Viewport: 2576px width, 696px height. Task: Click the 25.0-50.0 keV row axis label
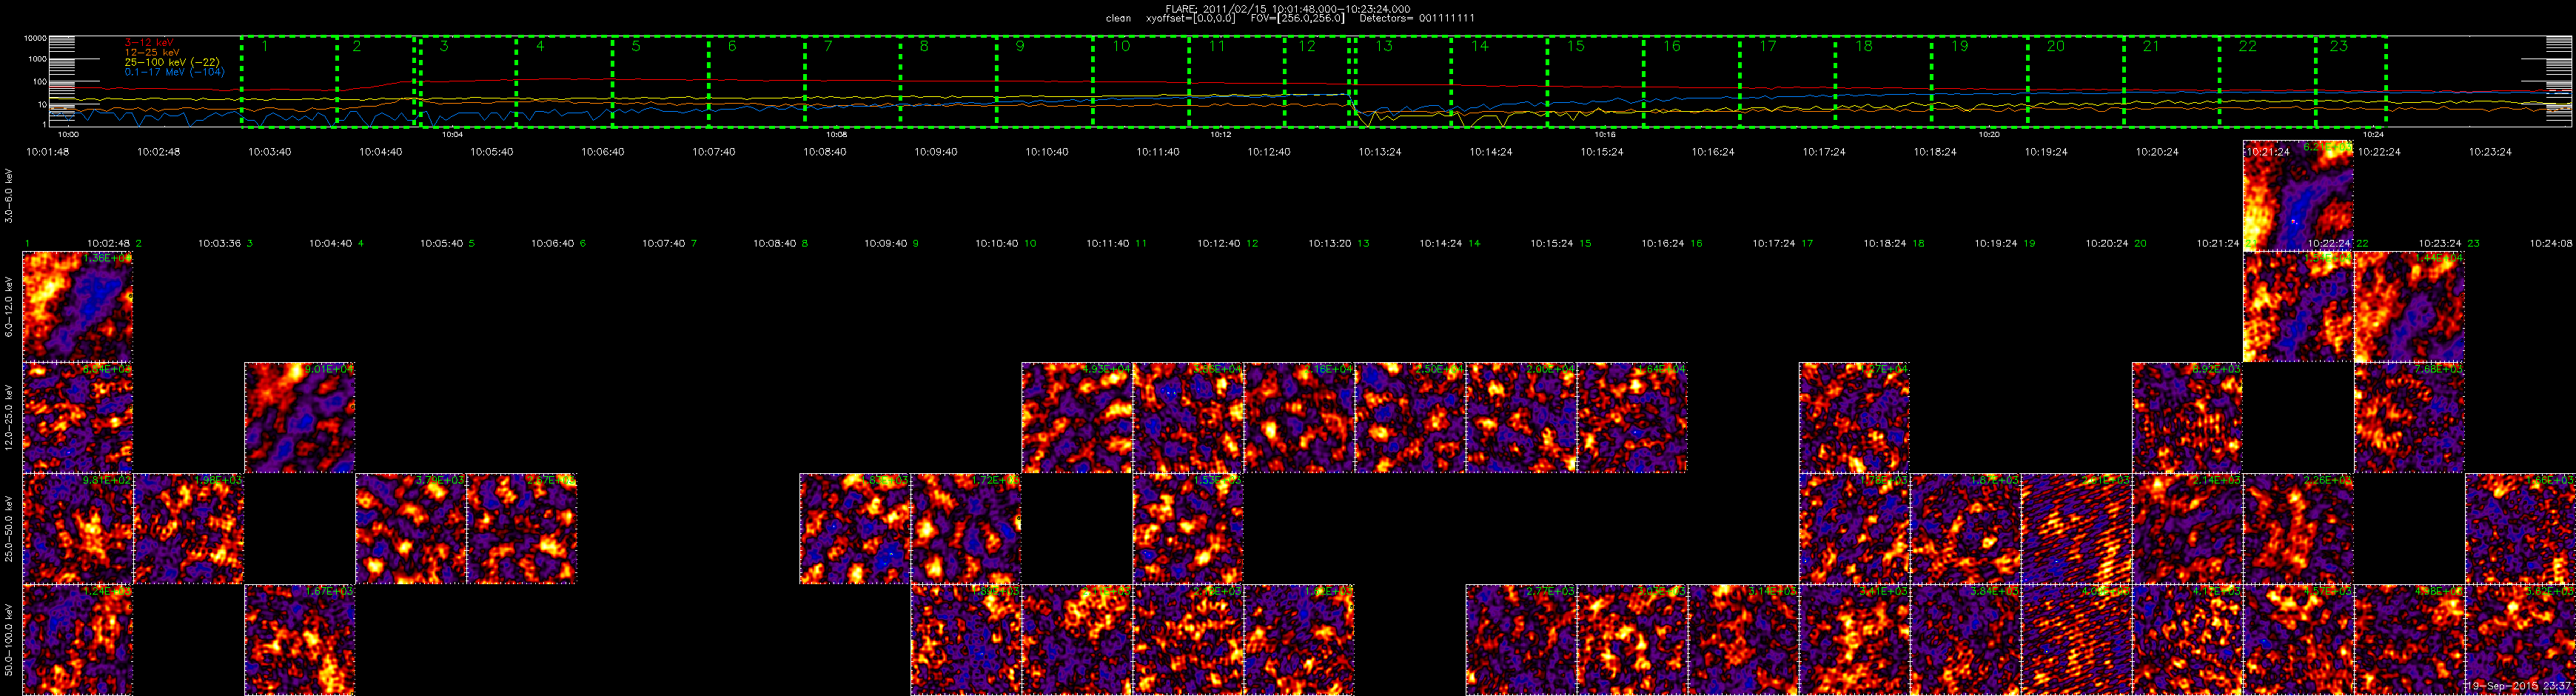(9, 528)
